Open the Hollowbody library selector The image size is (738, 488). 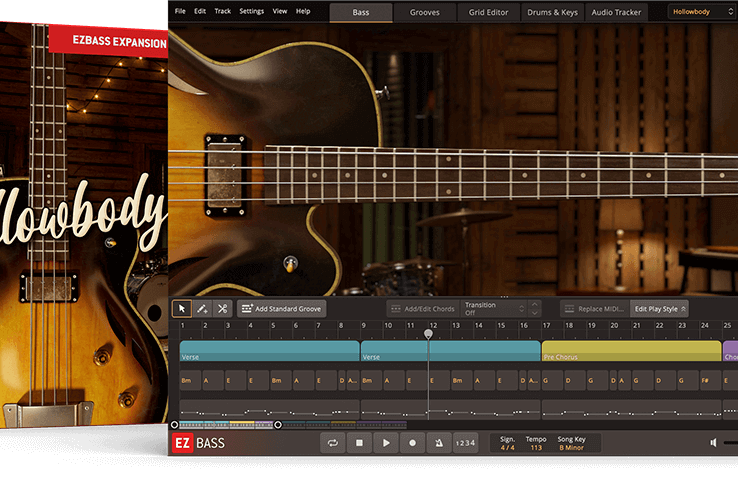click(x=702, y=12)
